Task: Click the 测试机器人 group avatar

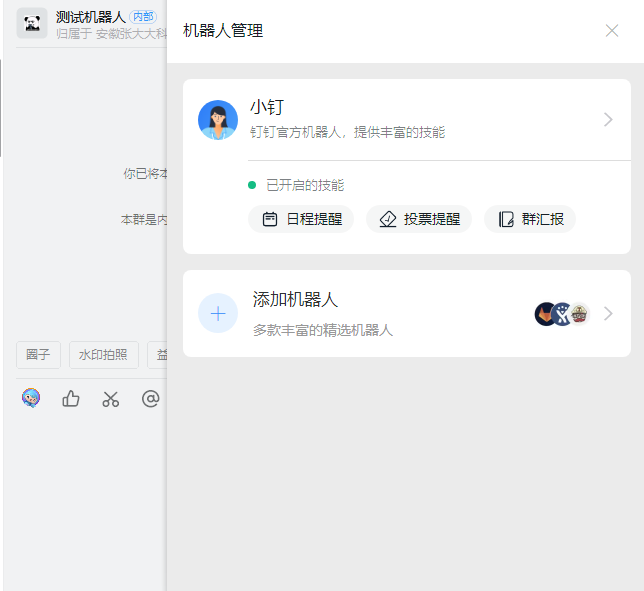Action: pos(32,23)
